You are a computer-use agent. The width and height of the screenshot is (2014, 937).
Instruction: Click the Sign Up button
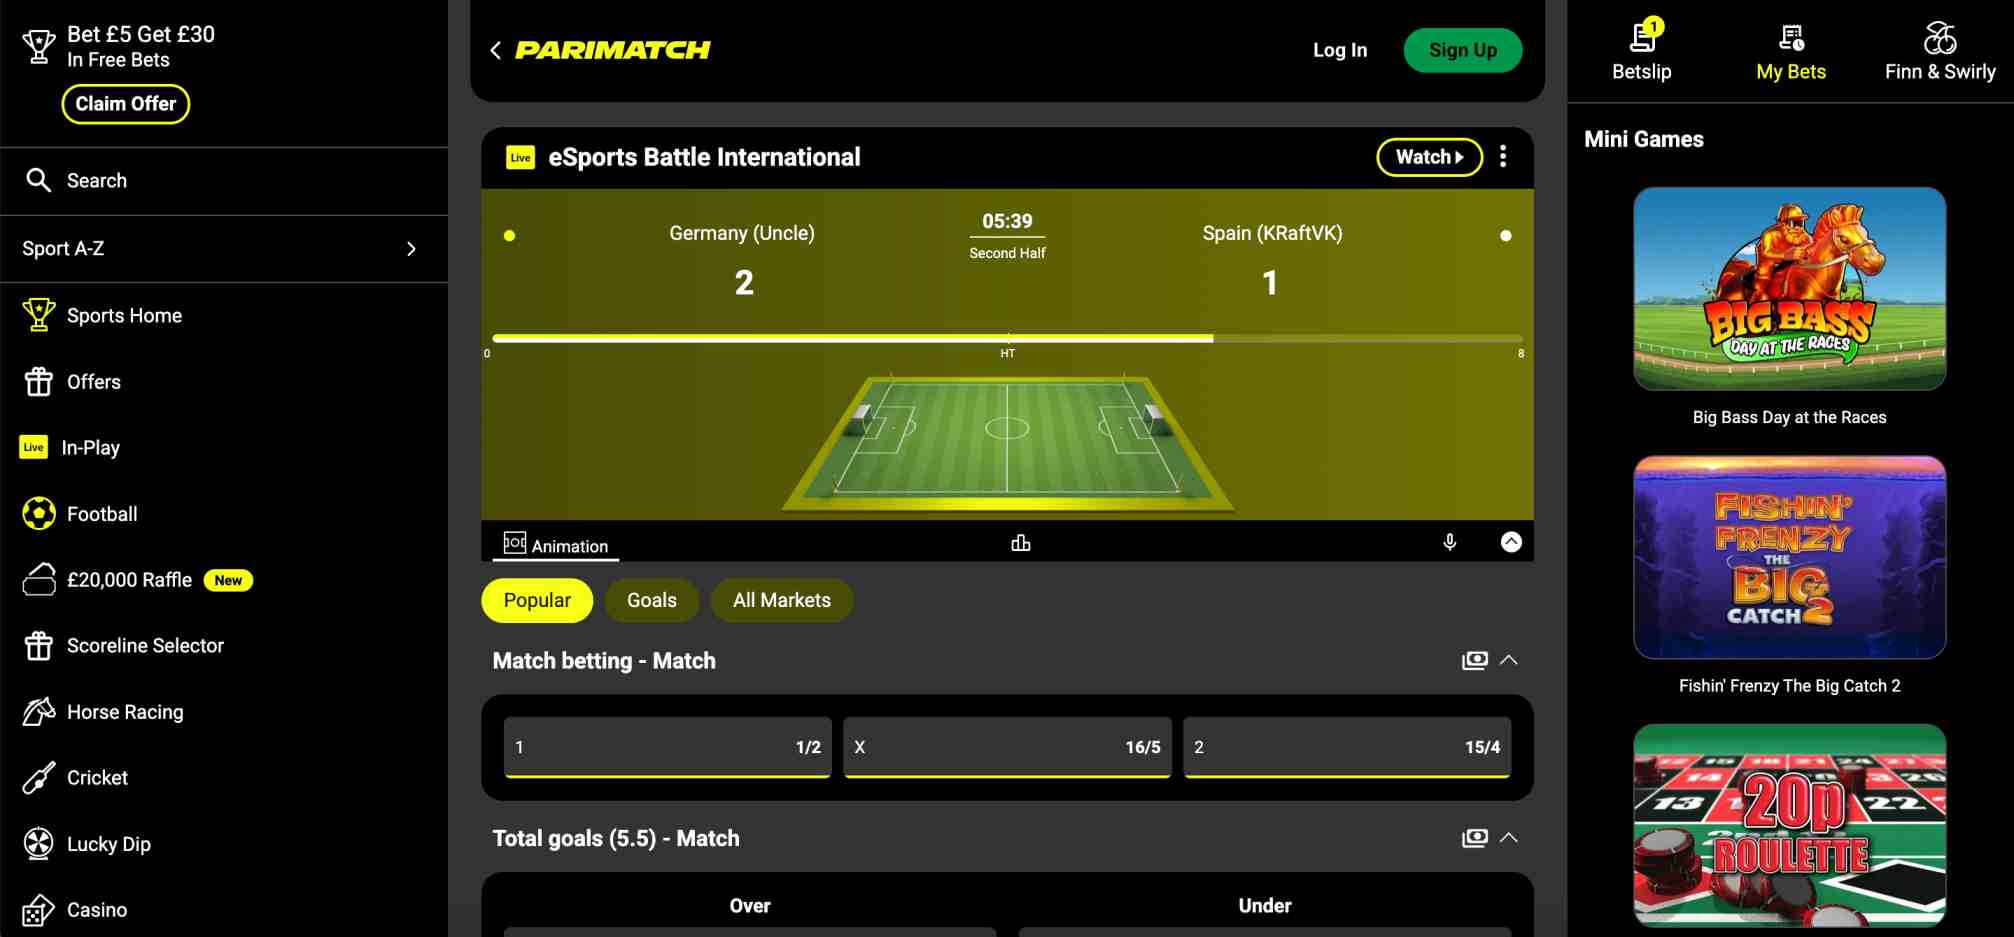pos(1463,50)
